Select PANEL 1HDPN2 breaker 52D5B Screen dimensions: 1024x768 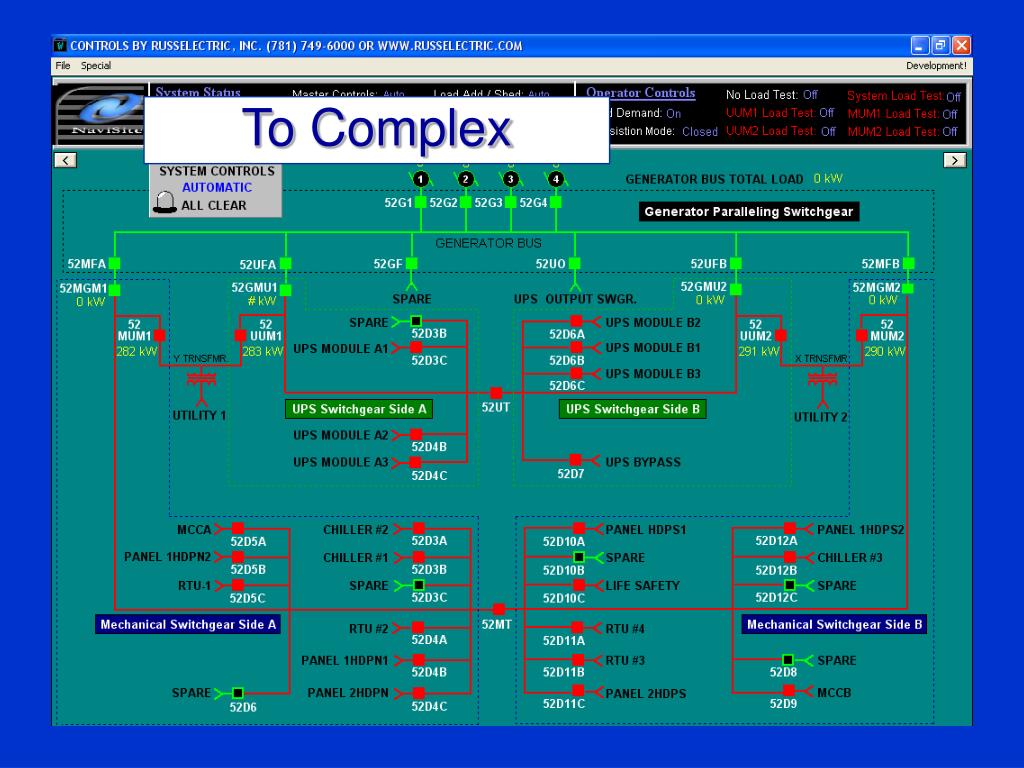238,557
